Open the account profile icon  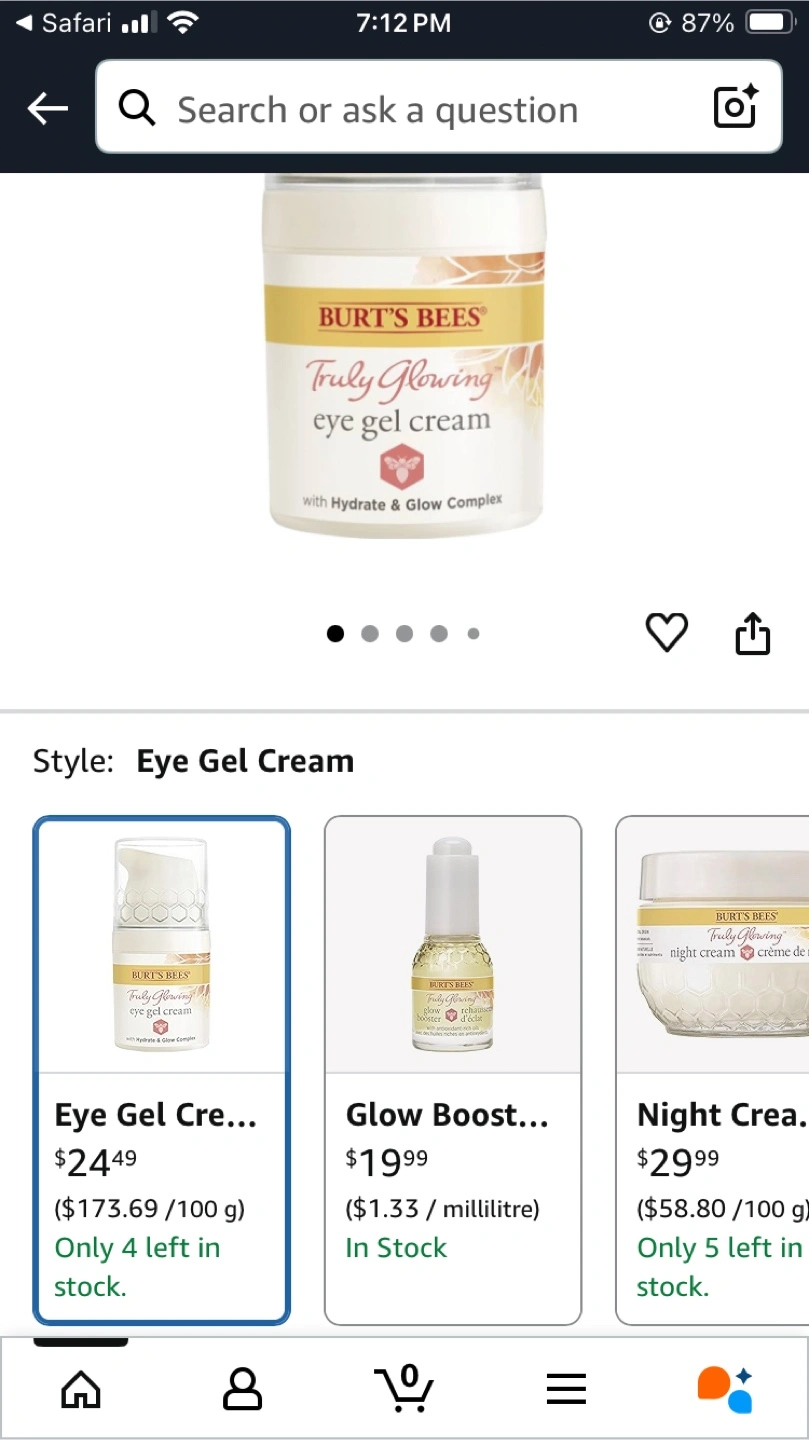coord(242,1389)
